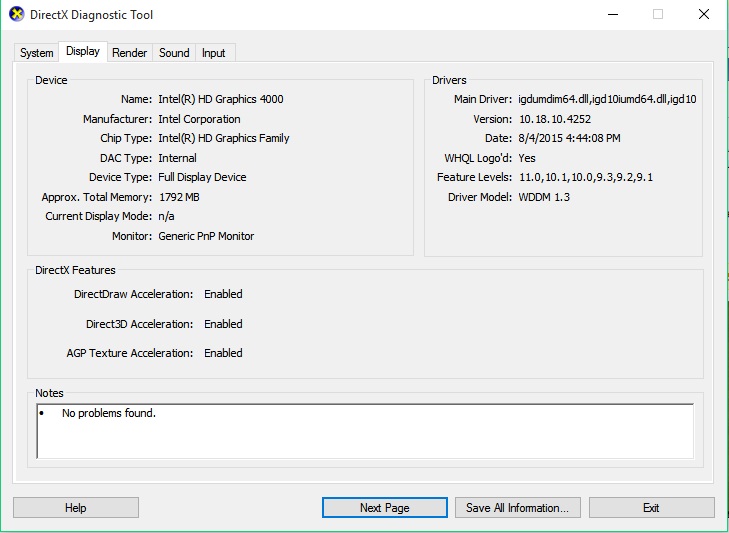Click feature levels '11.0,10.1,10.0,9.3,9.2,9.1'
This screenshot has width=729, height=533.
(586, 177)
